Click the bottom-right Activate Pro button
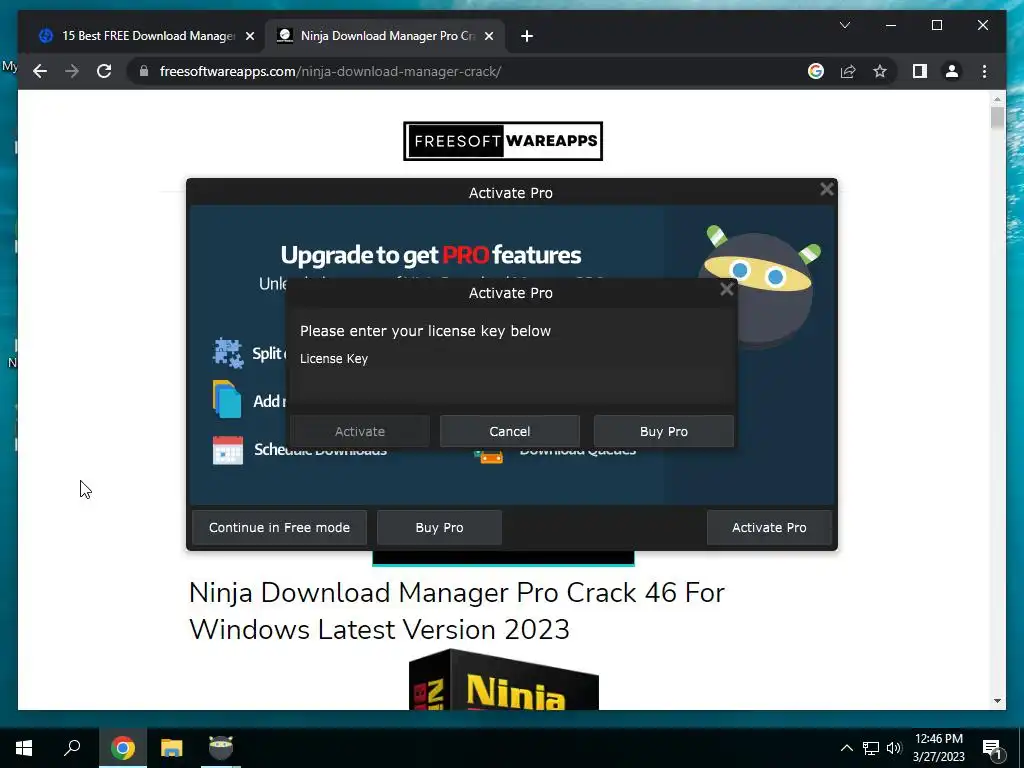Screen dimensions: 1024x768 [769, 527]
